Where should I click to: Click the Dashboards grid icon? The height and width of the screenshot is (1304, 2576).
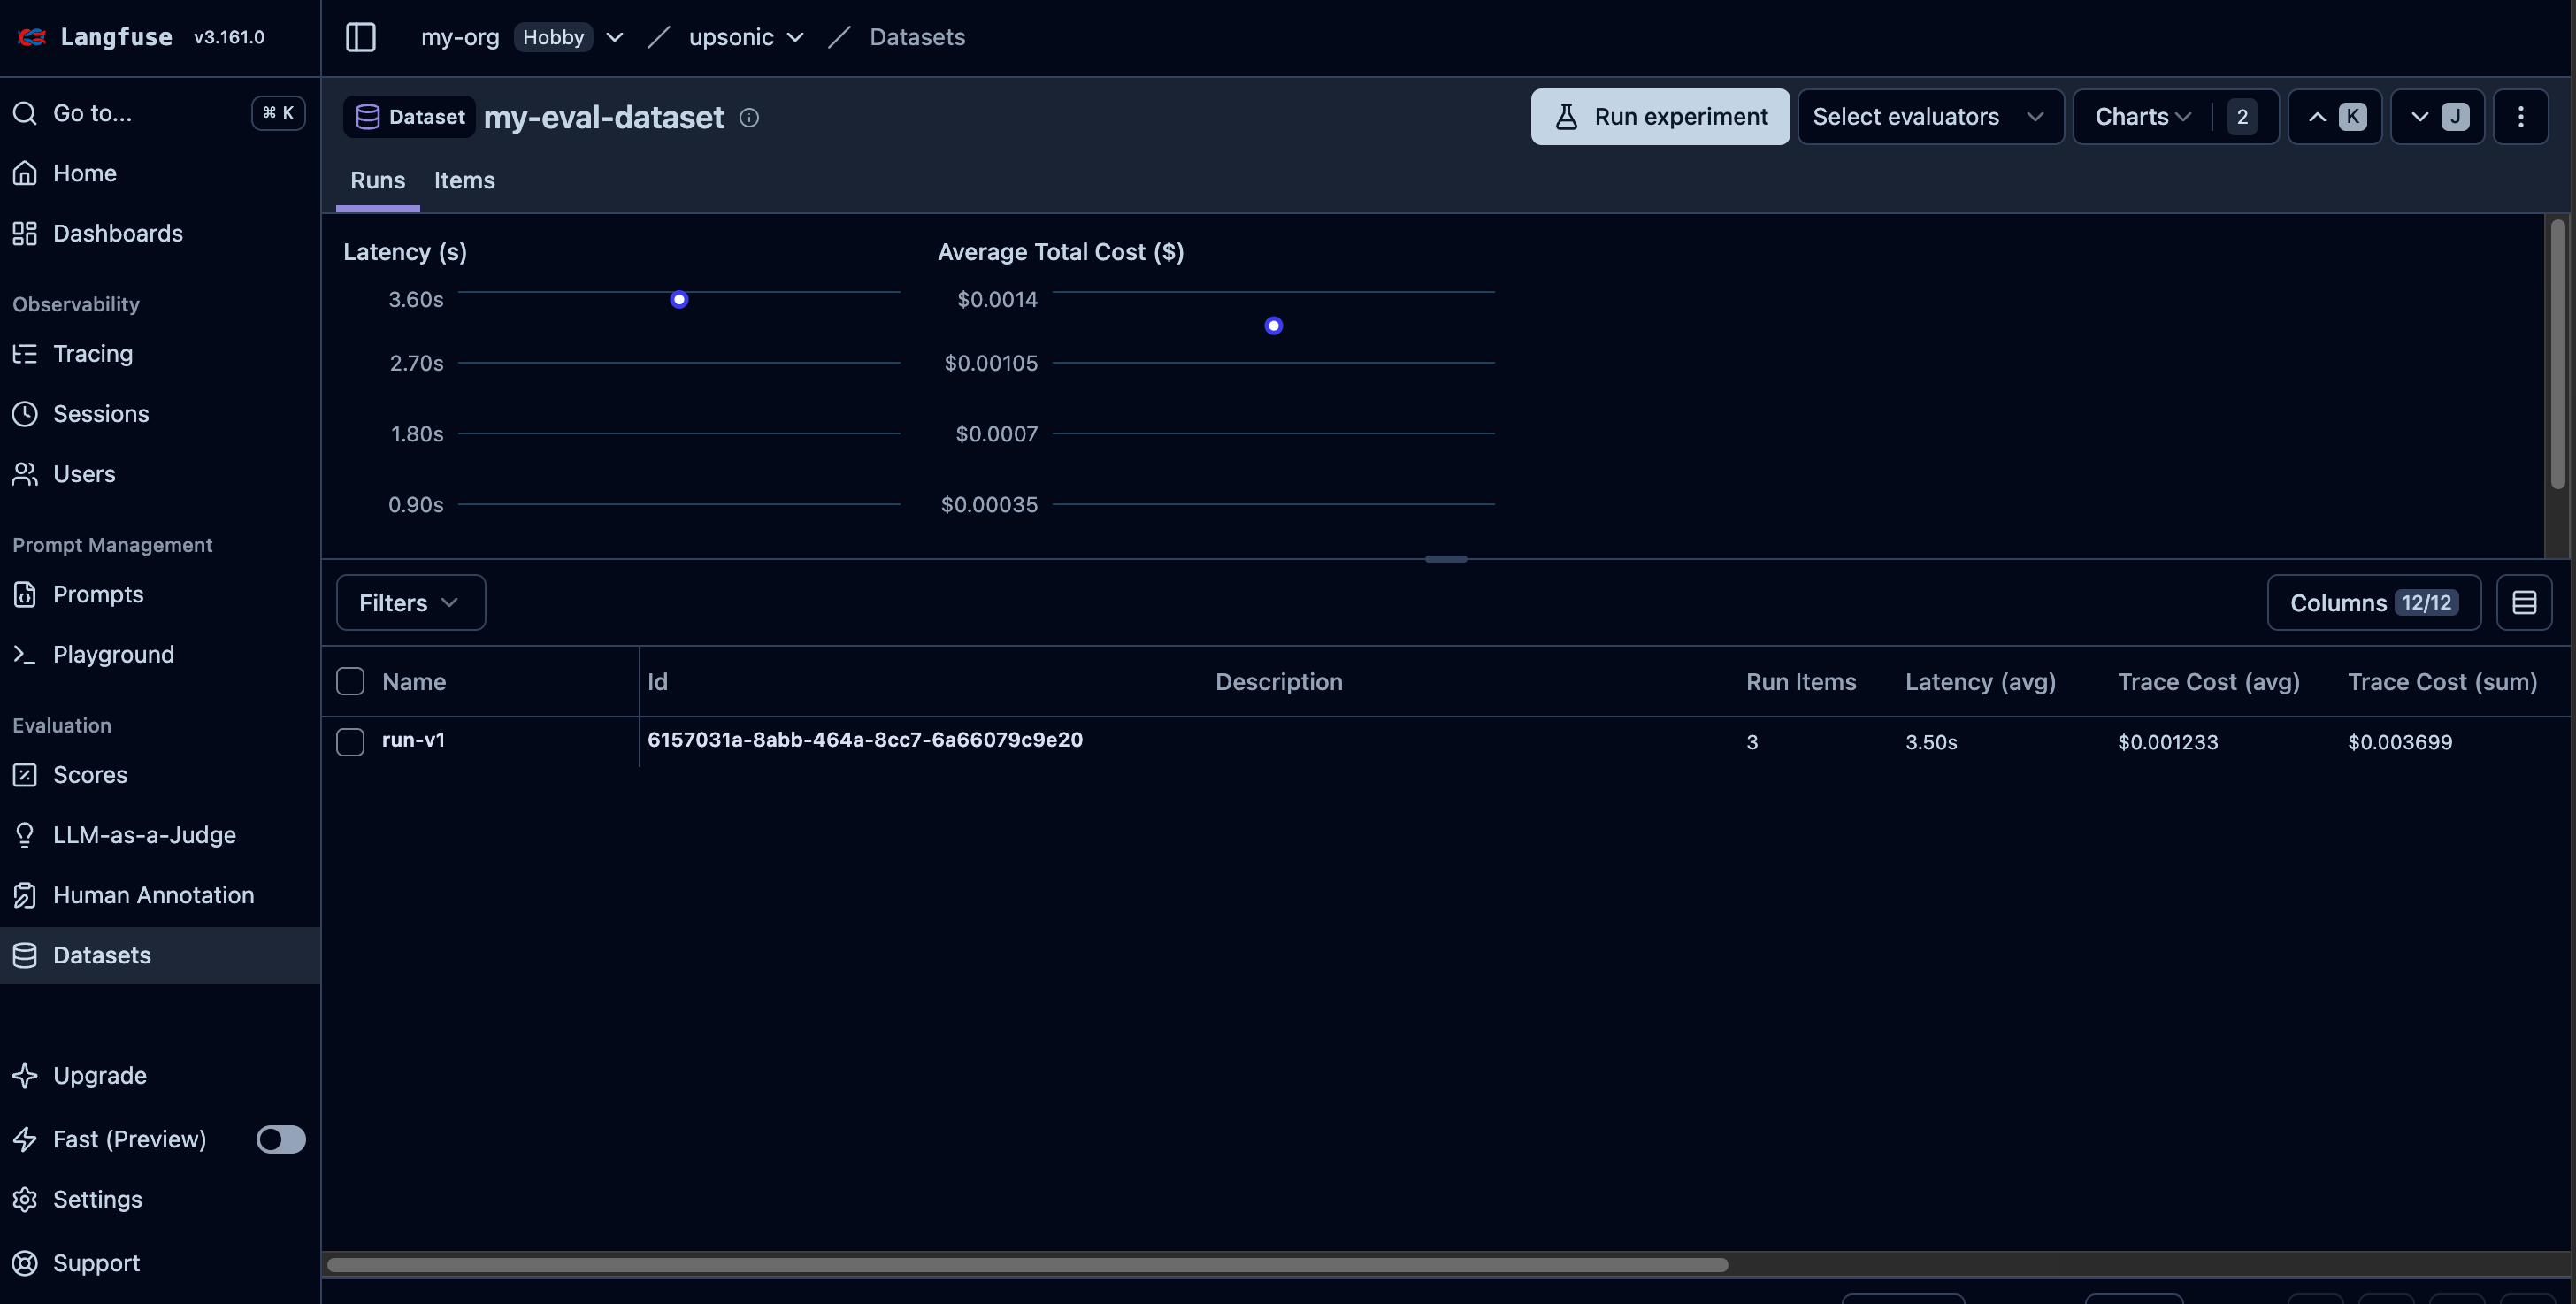click(25, 233)
